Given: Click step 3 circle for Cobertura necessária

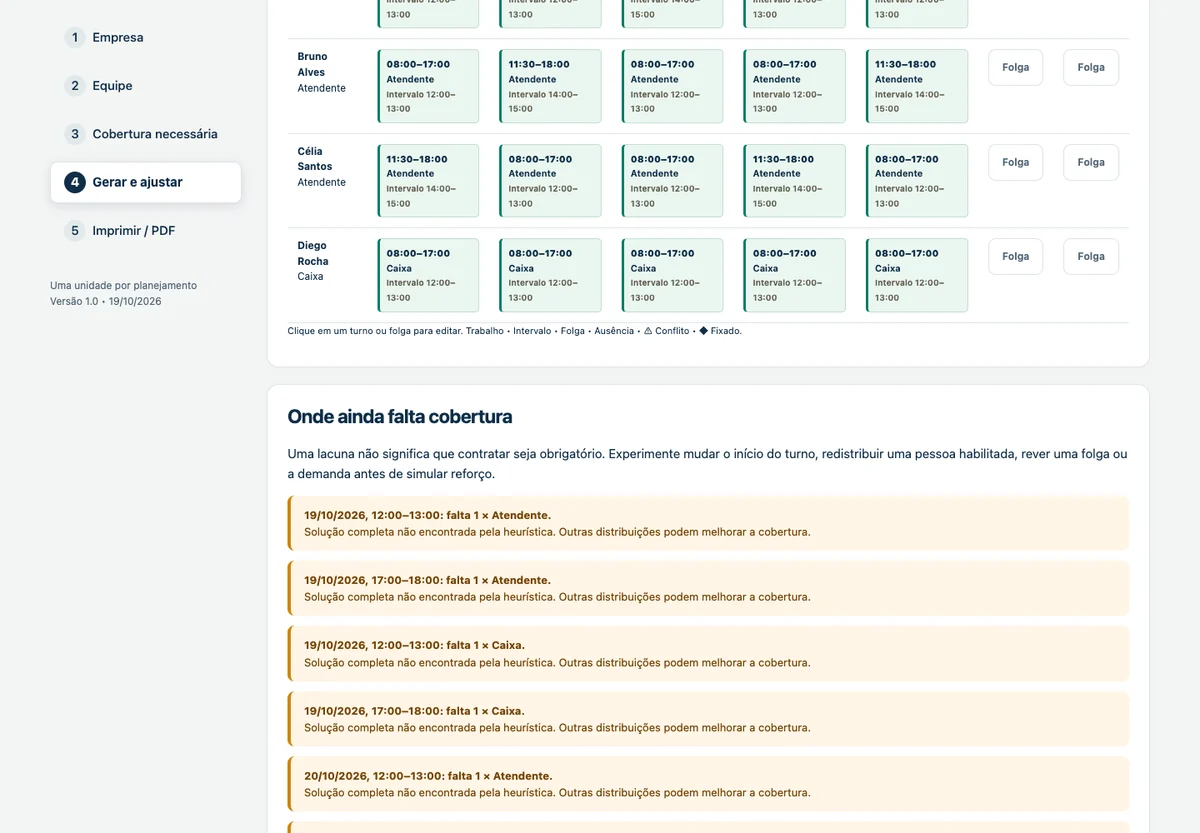Looking at the screenshot, I should tap(74, 134).
